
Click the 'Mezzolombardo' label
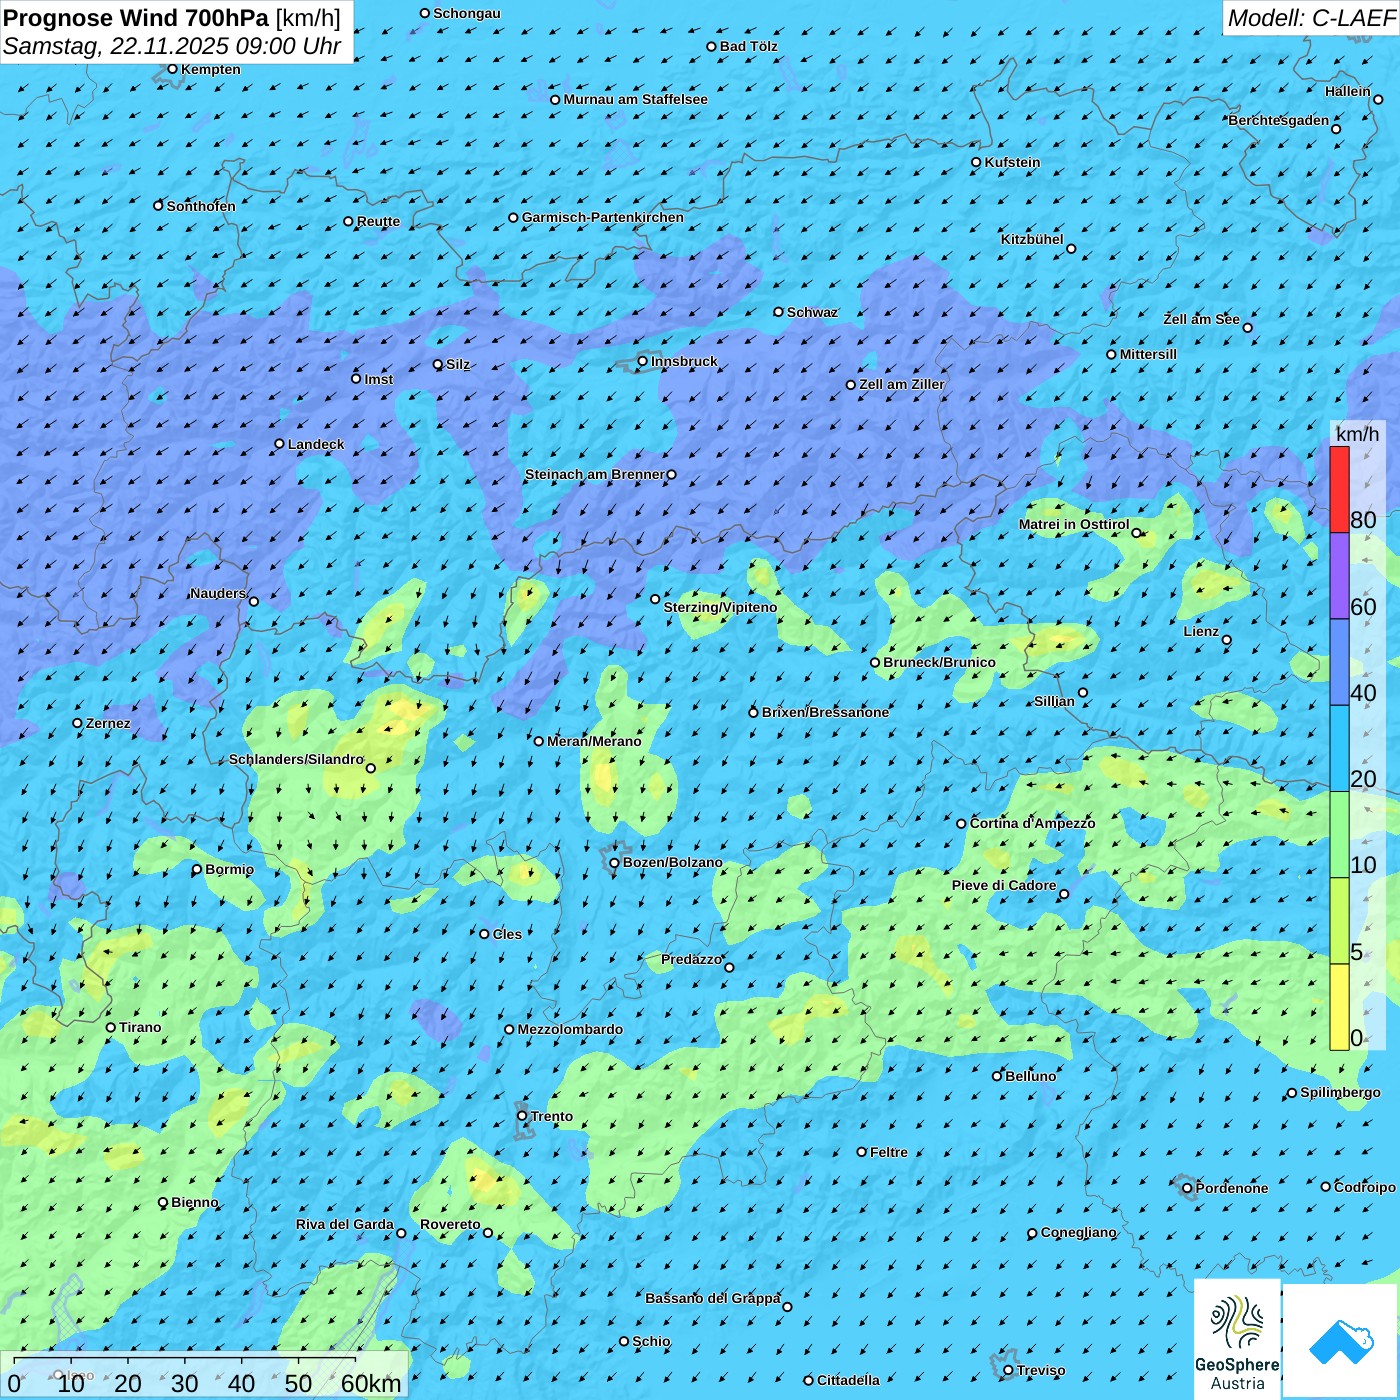pyautogui.click(x=570, y=1030)
